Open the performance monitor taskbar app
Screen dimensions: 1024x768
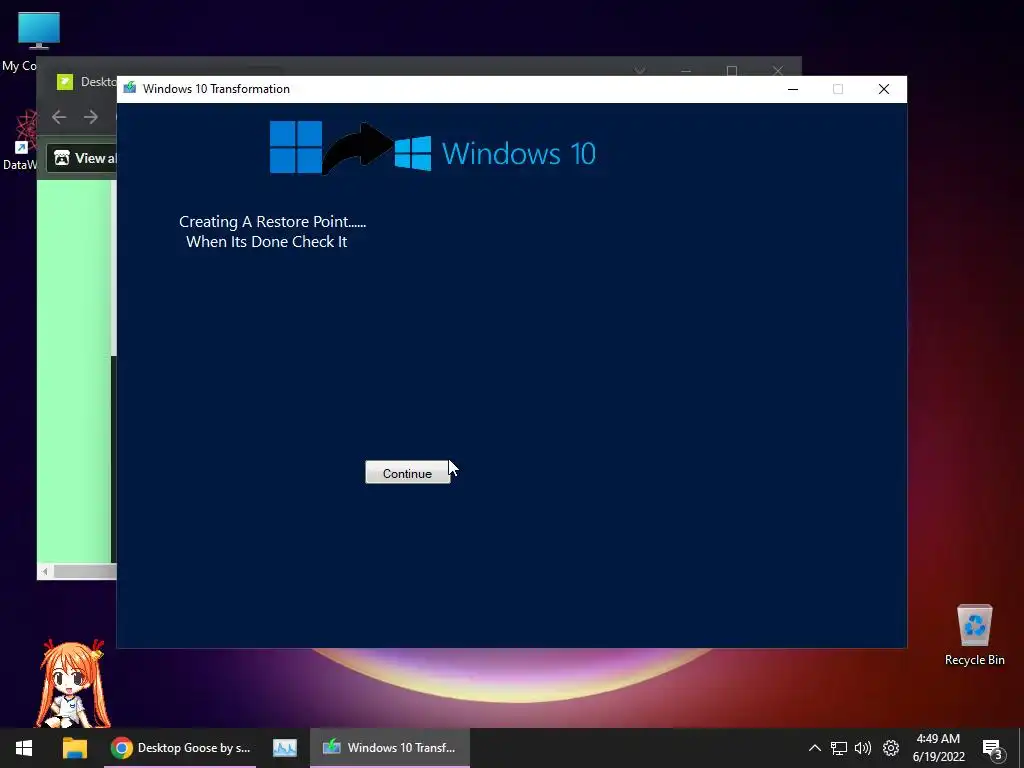(285, 748)
